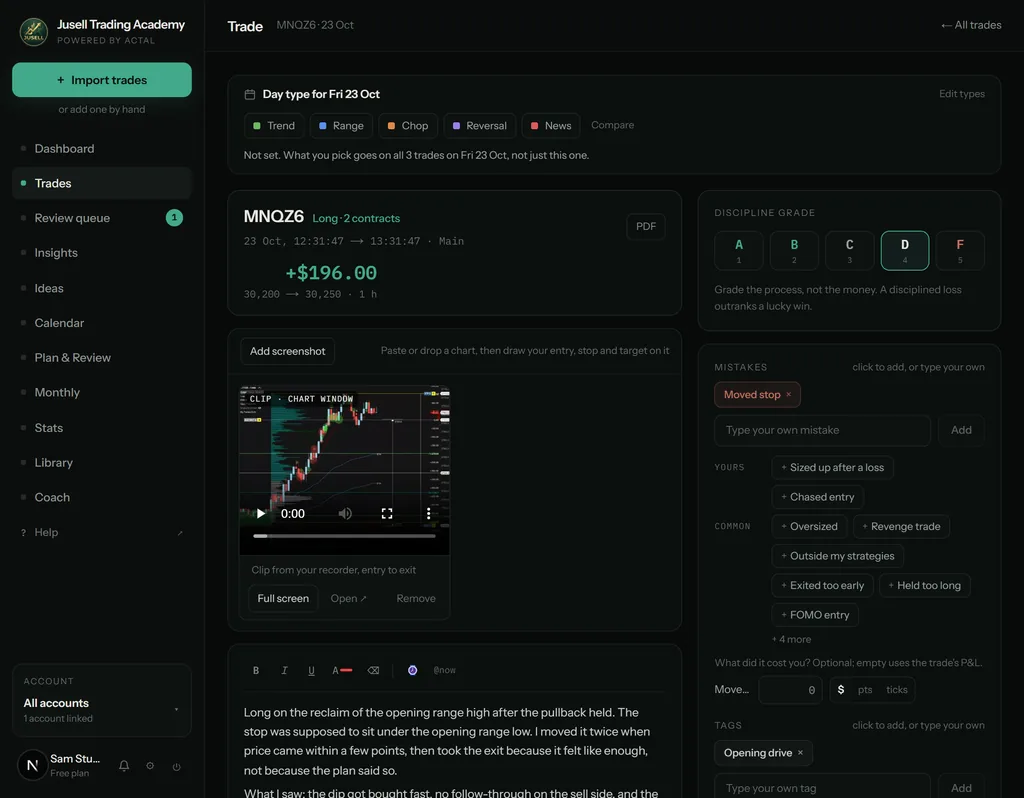Viewport: 1024px width, 798px height.
Task: Go back via All trades link
Action: coord(971,25)
